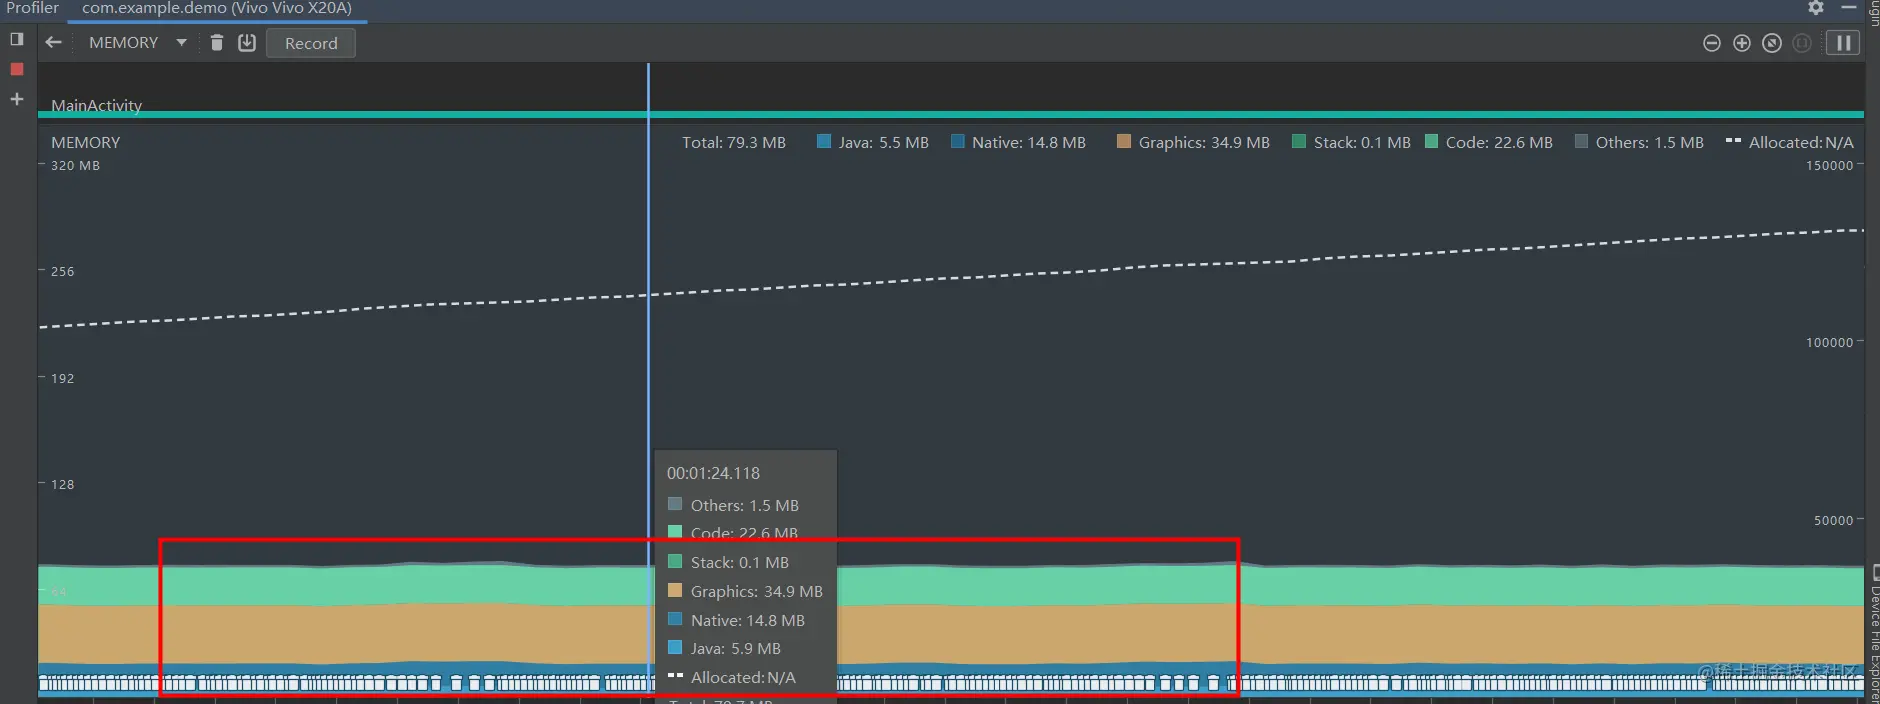Image resolution: width=1880 pixels, height=704 pixels.
Task: Zoom out the timeline
Action: [x=1712, y=43]
